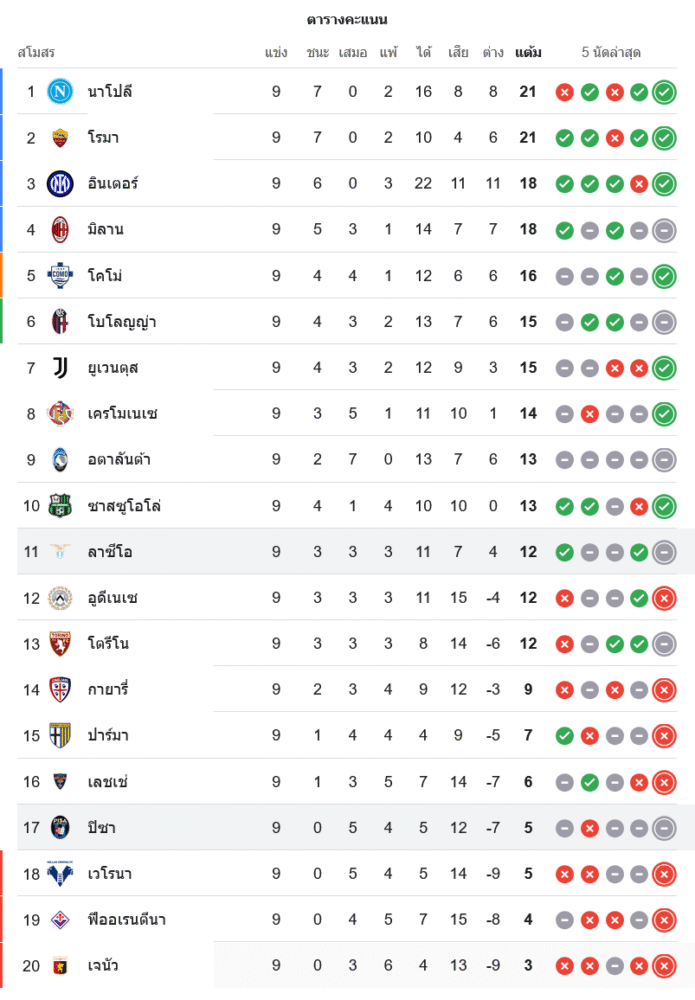Screen dimensions: 695x1000
Task: Click the AS Roma club crest
Action: pyautogui.click(x=60, y=138)
